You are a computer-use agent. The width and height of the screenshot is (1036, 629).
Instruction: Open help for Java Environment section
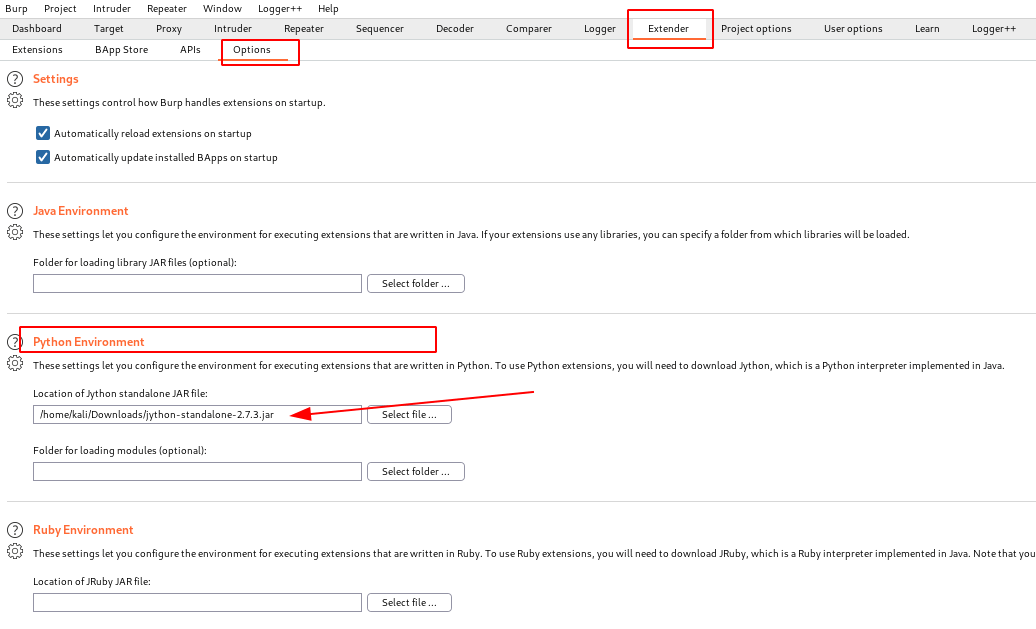pyautogui.click(x=15, y=211)
